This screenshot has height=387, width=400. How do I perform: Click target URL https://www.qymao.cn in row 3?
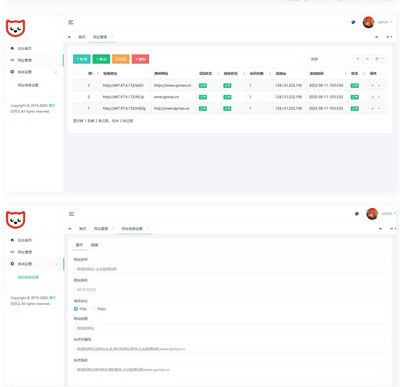pos(172,85)
